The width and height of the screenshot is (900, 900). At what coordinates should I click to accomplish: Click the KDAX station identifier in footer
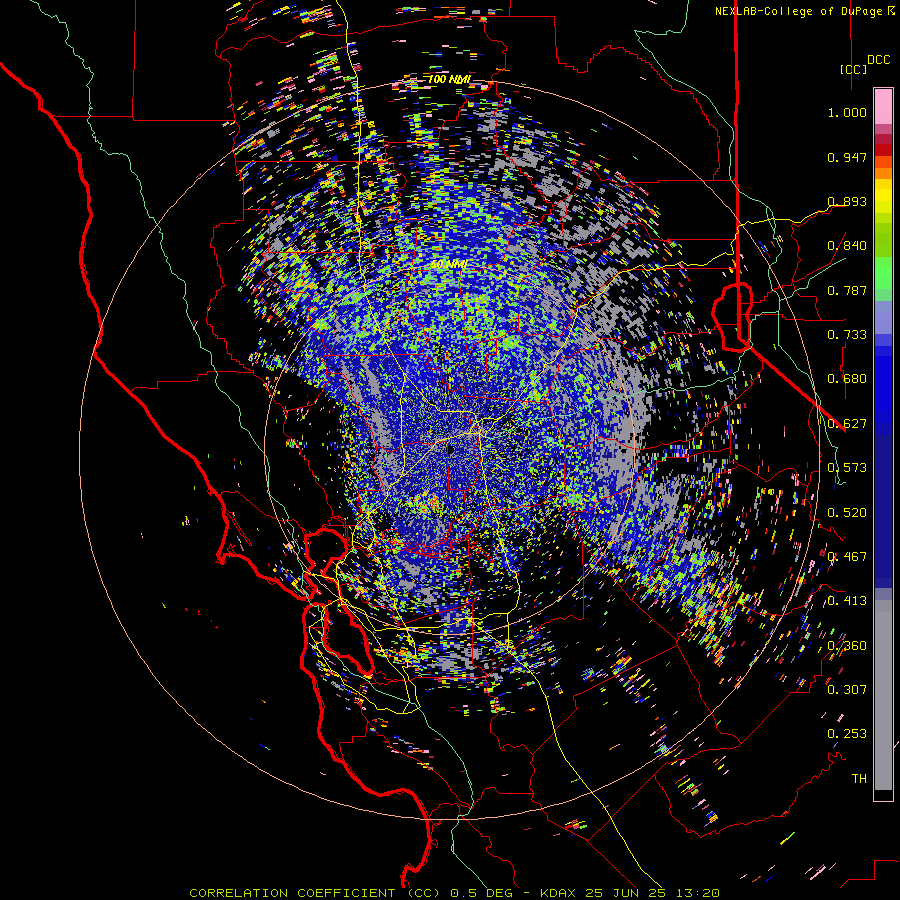(x=560, y=893)
